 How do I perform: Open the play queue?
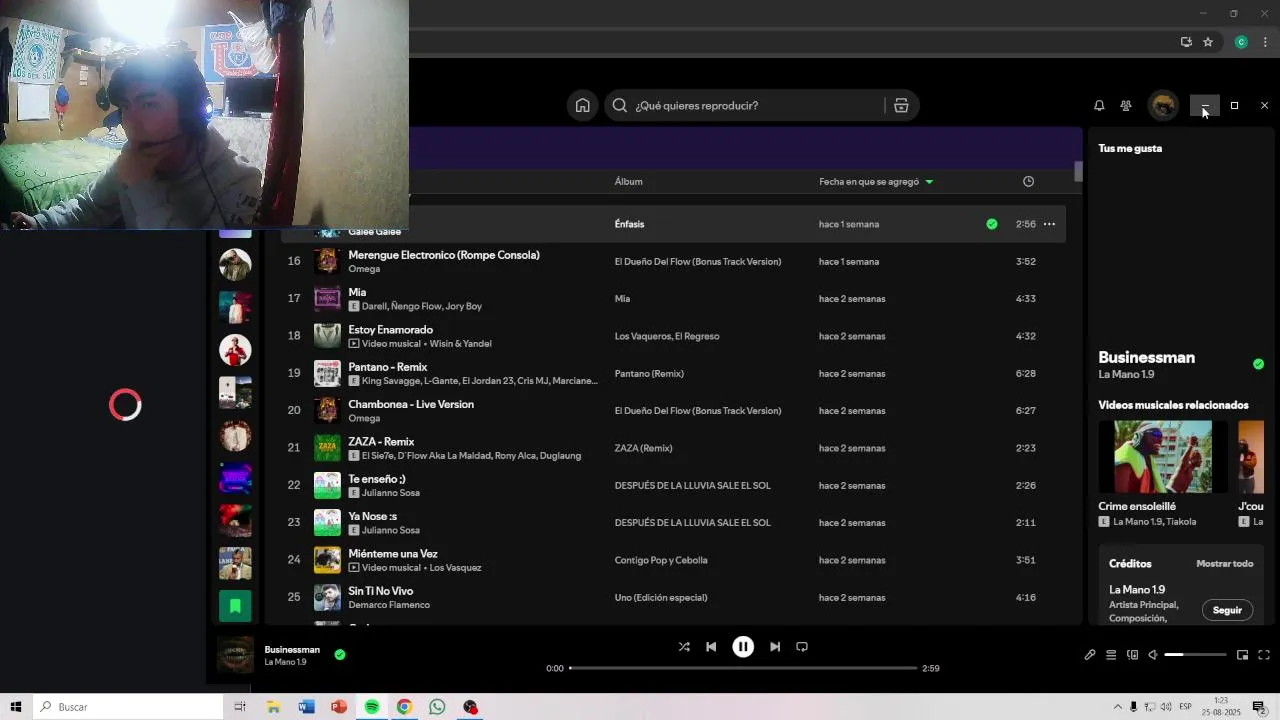pyautogui.click(x=1111, y=655)
